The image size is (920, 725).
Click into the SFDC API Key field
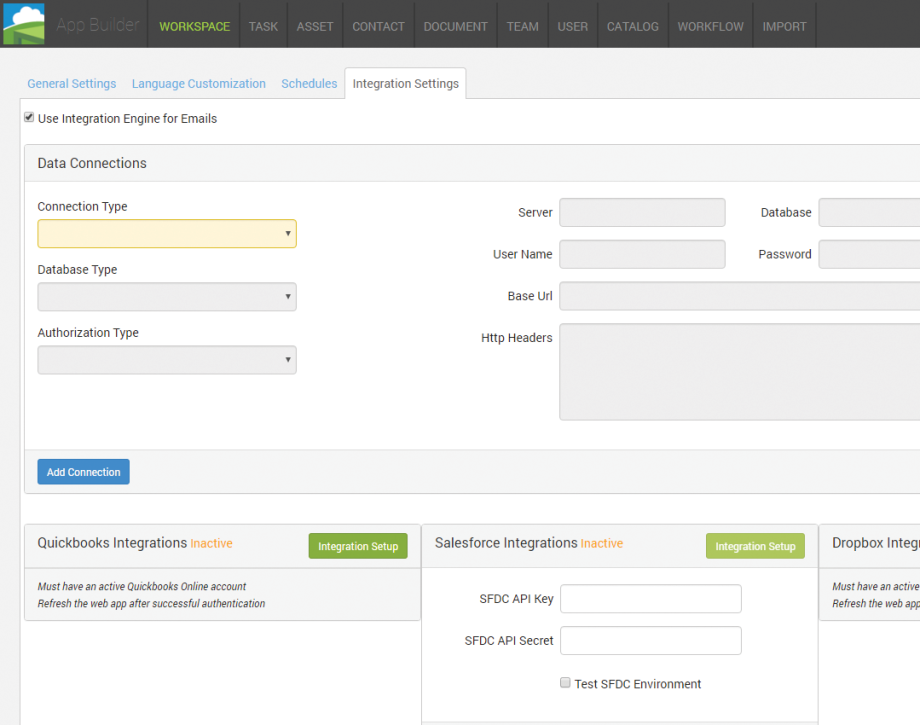[650, 598]
